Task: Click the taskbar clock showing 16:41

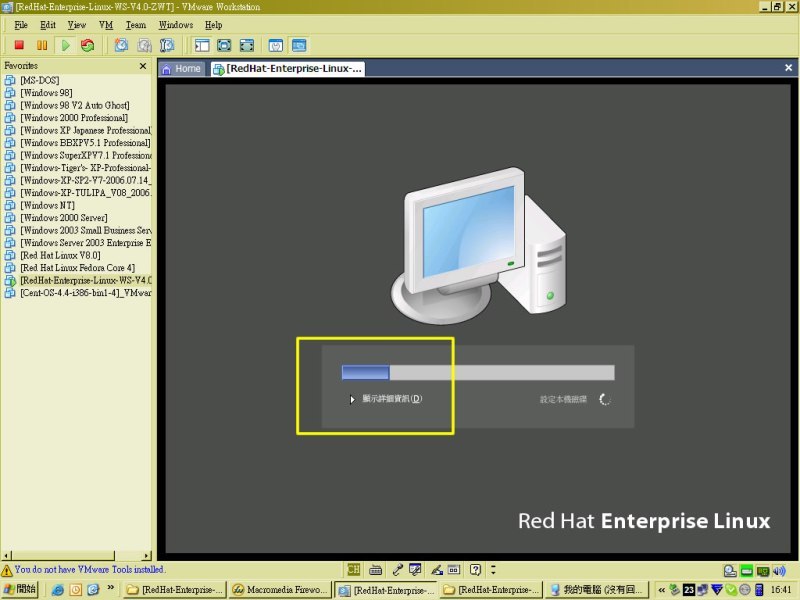Action: click(781, 590)
